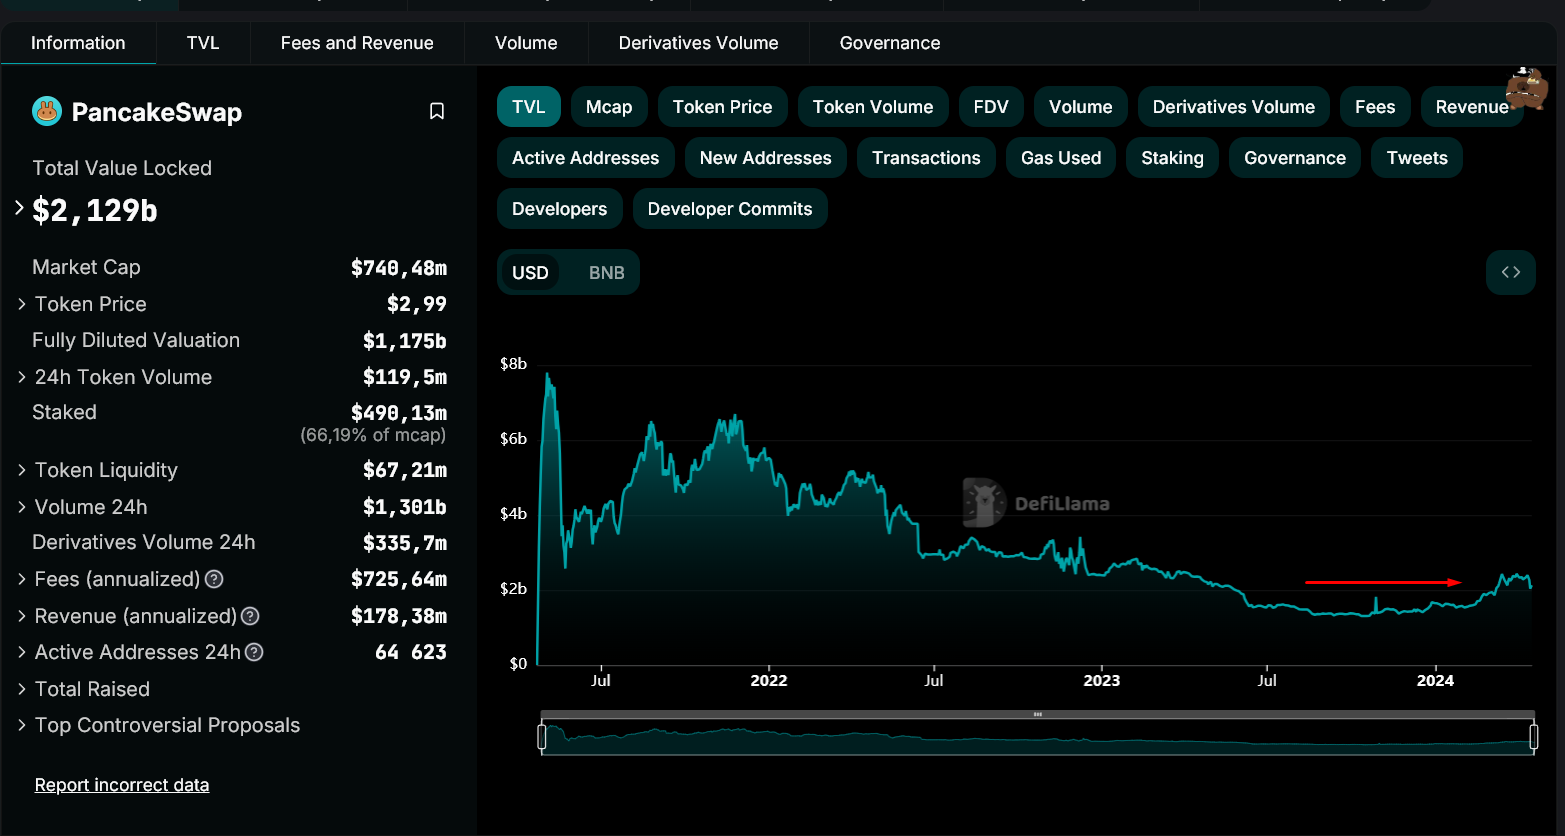
Task: Expand Top Controversial Proposals
Action: pos(22,725)
